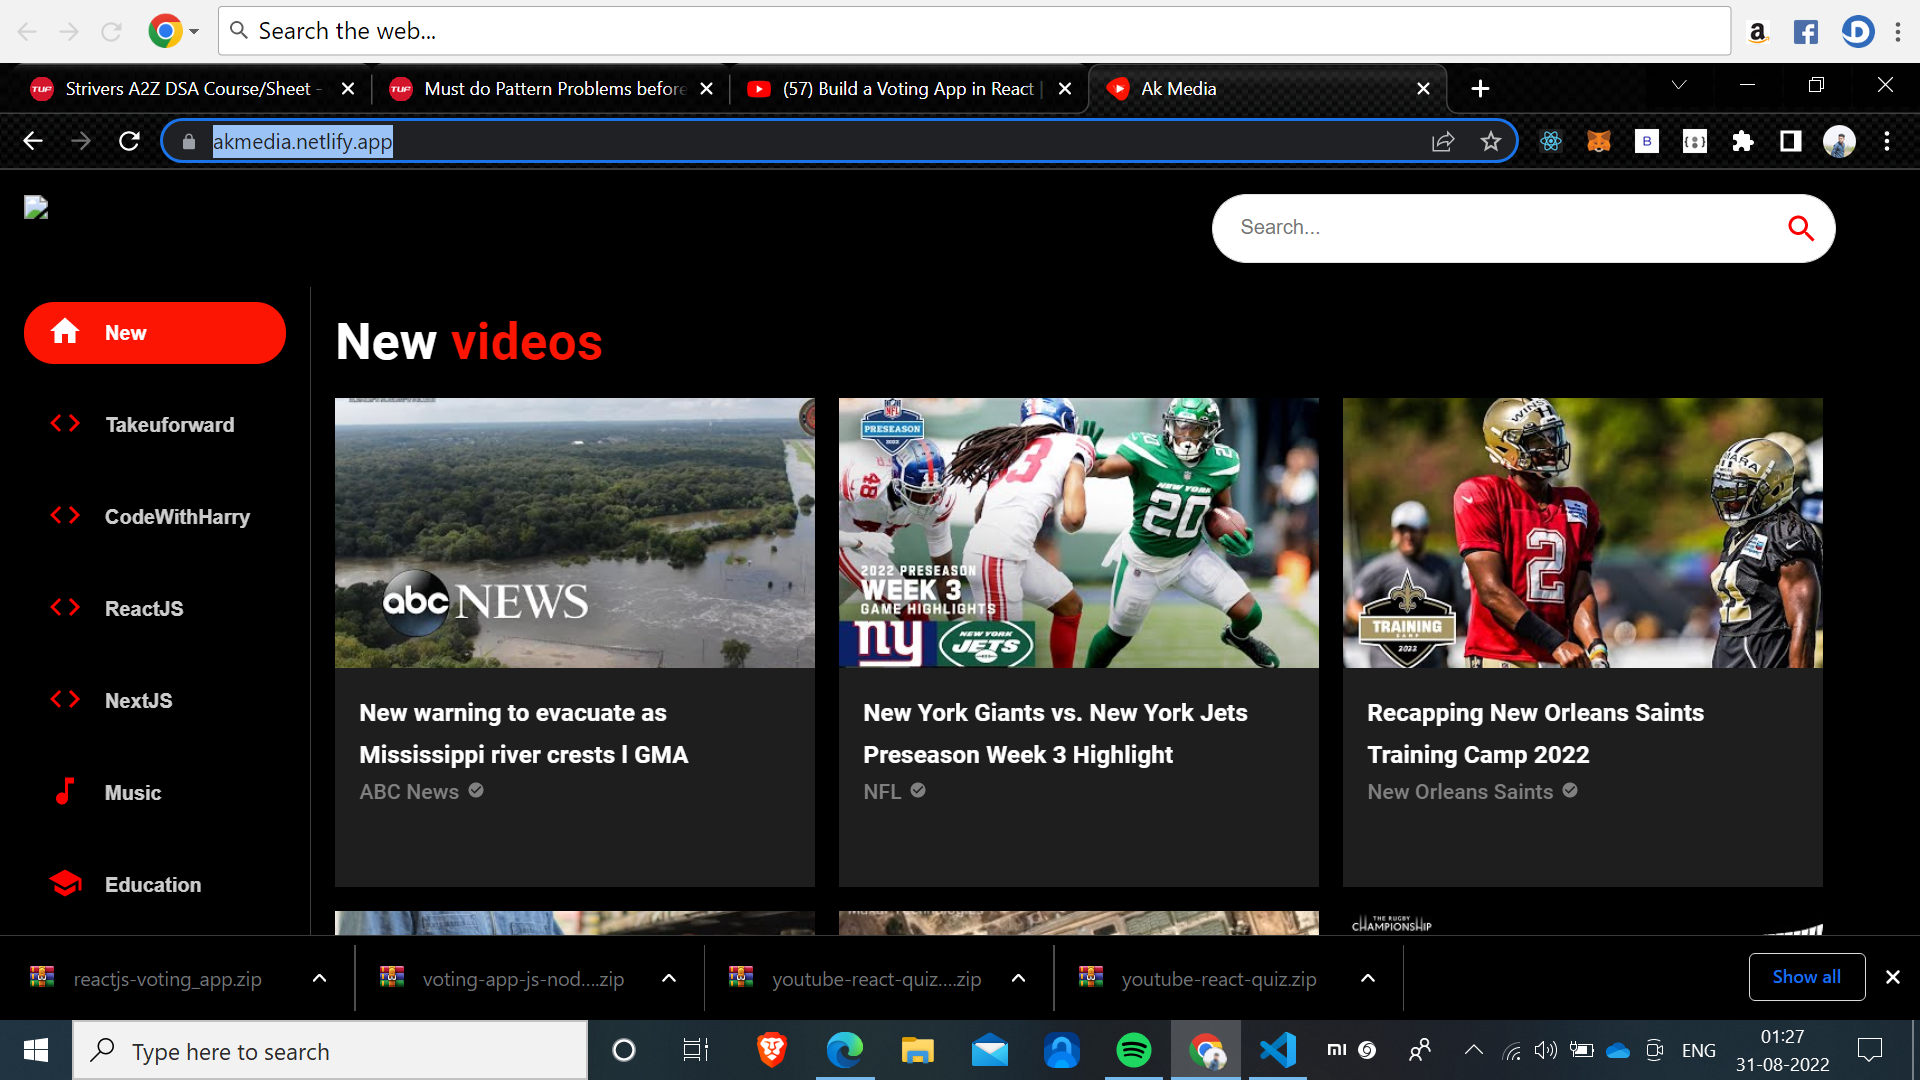1920x1080 pixels.
Task: Open the Giants vs Jets video thumbnail
Action: click(1078, 533)
